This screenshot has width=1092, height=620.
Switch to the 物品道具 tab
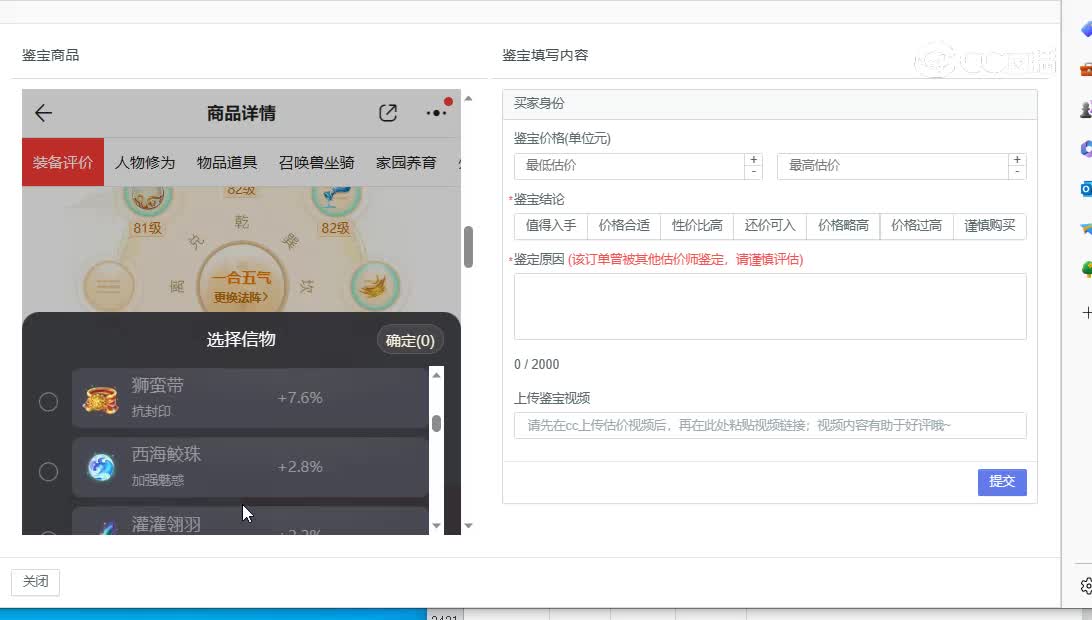(x=227, y=162)
